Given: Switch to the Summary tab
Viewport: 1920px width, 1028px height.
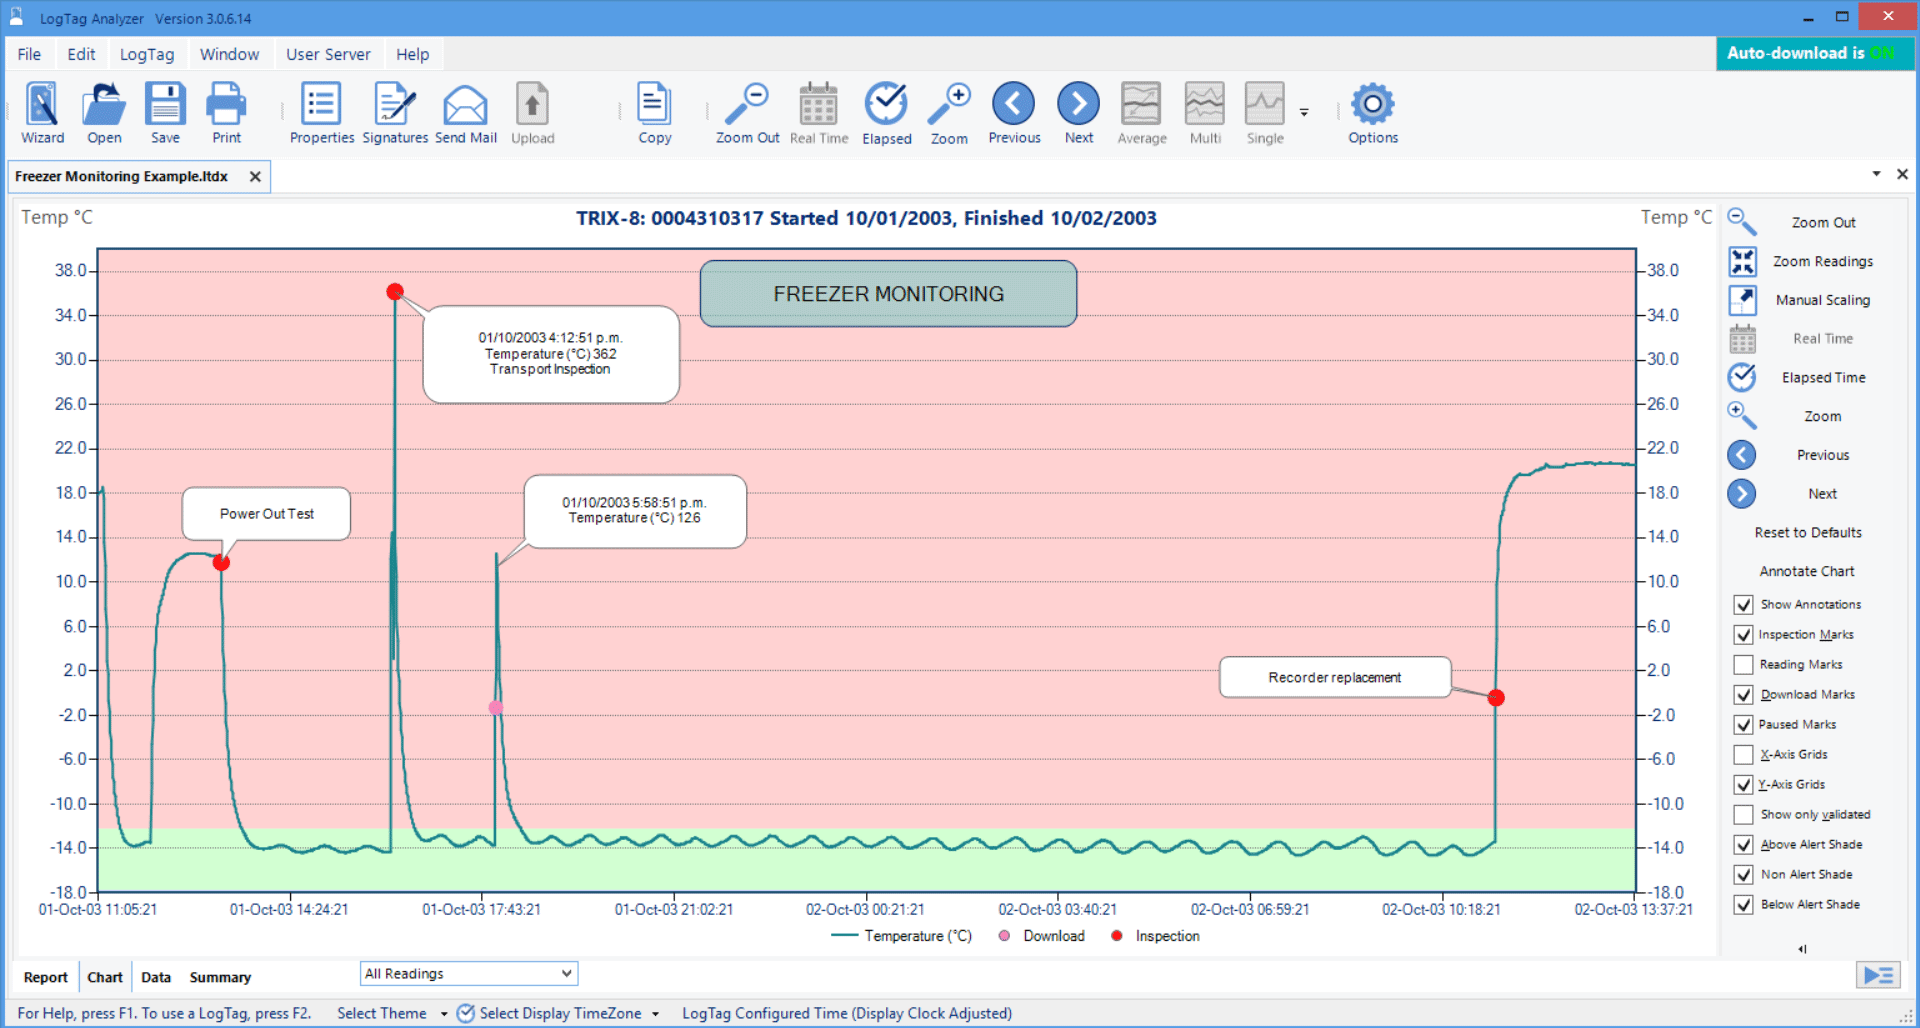Looking at the screenshot, I should click(x=220, y=977).
